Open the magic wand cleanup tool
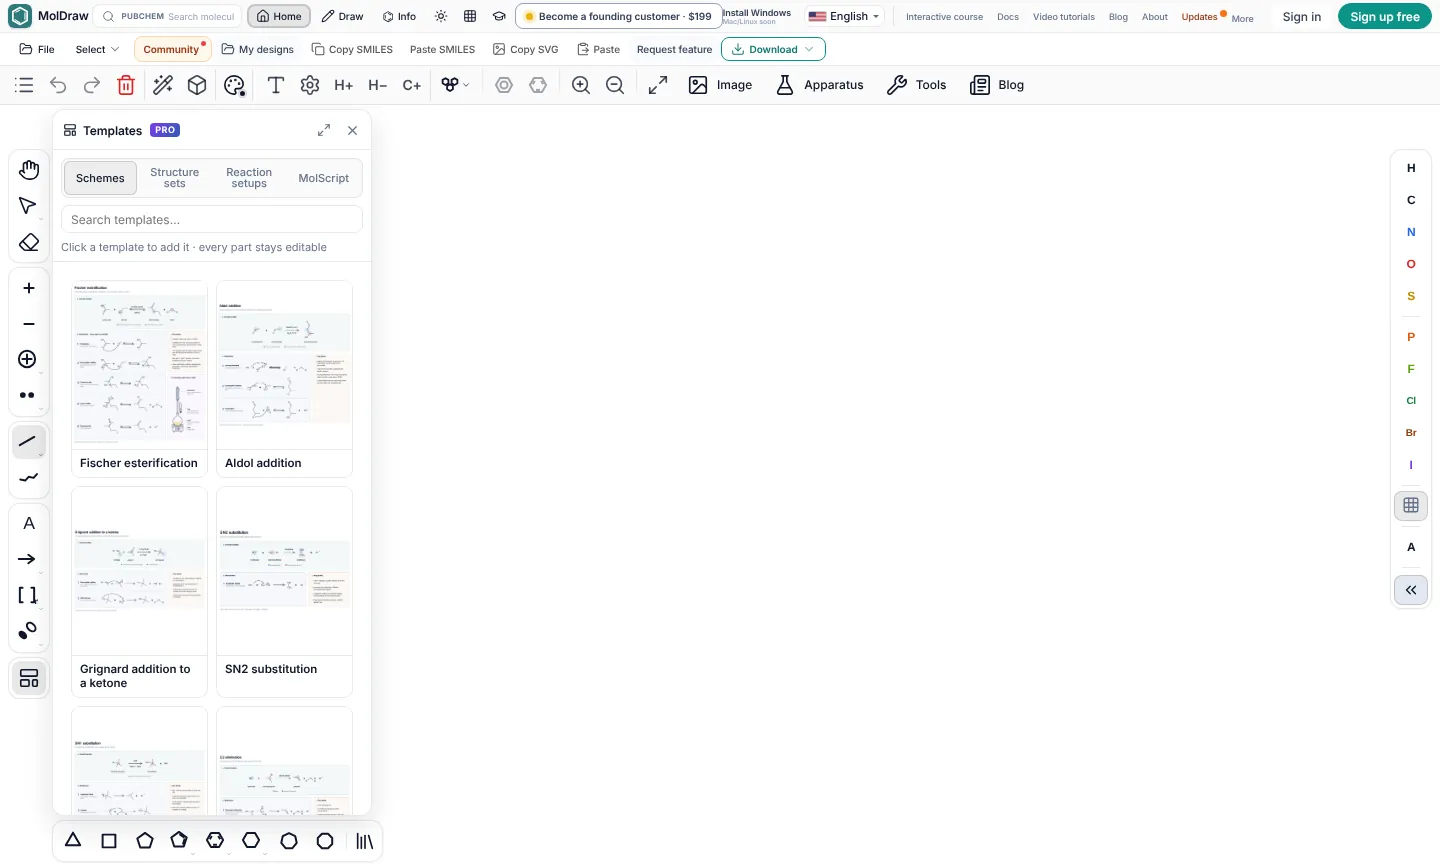 (x=163, y=85)
